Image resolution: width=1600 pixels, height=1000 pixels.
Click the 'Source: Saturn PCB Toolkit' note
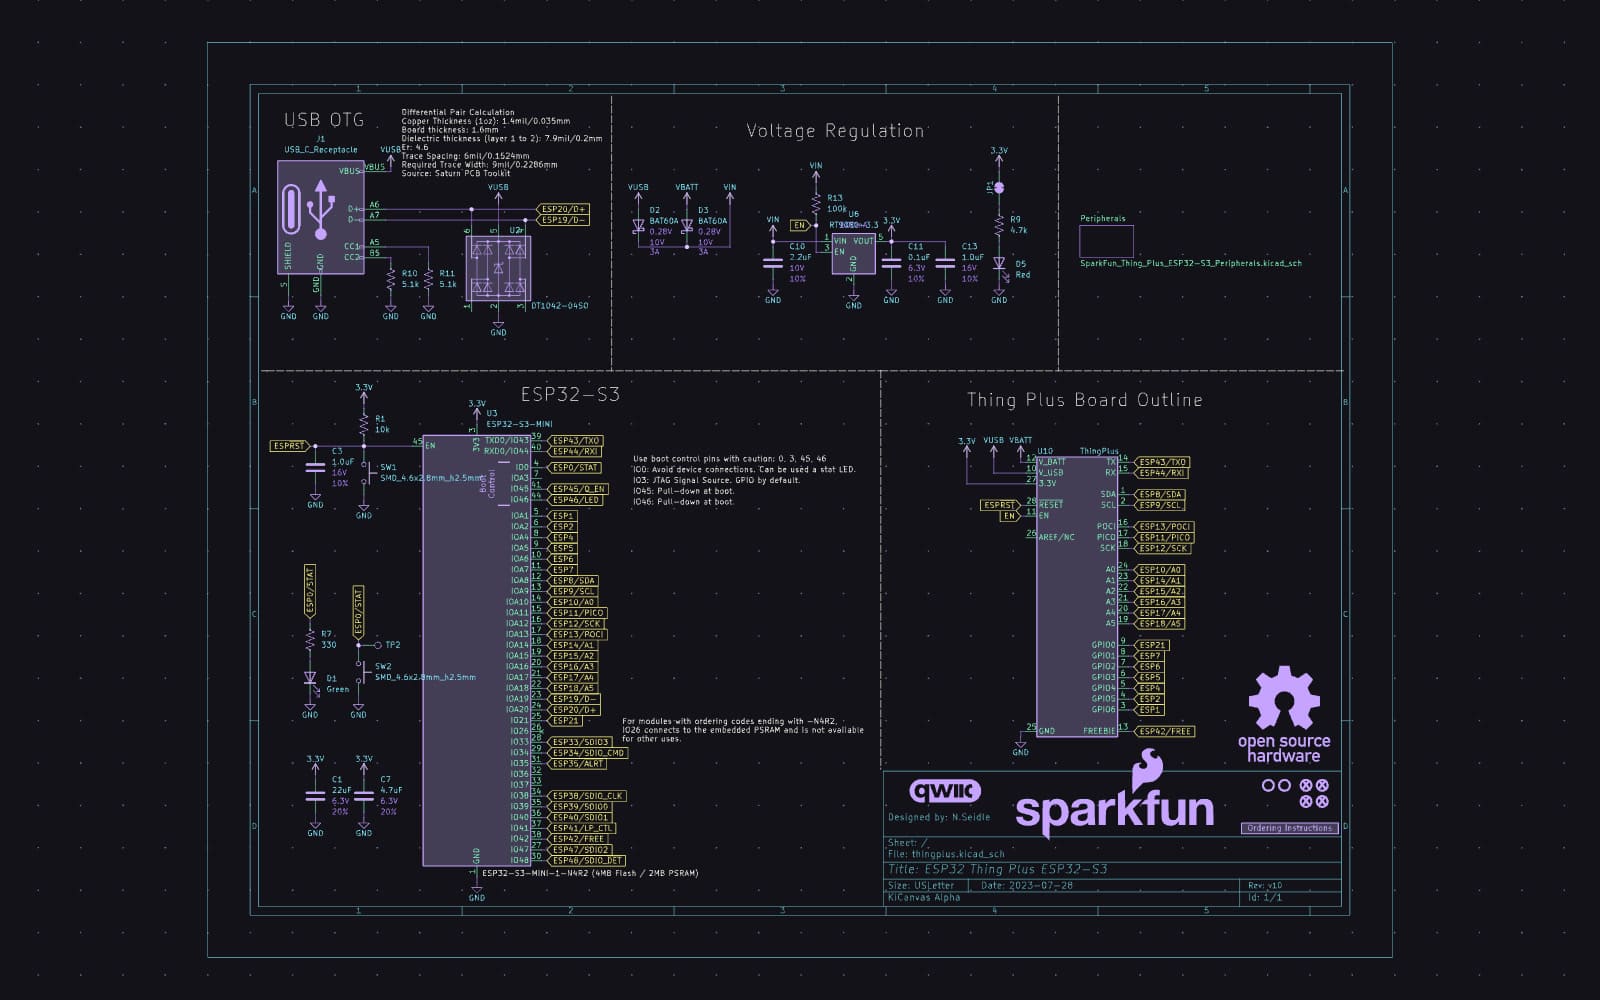(x=456, y=173)
